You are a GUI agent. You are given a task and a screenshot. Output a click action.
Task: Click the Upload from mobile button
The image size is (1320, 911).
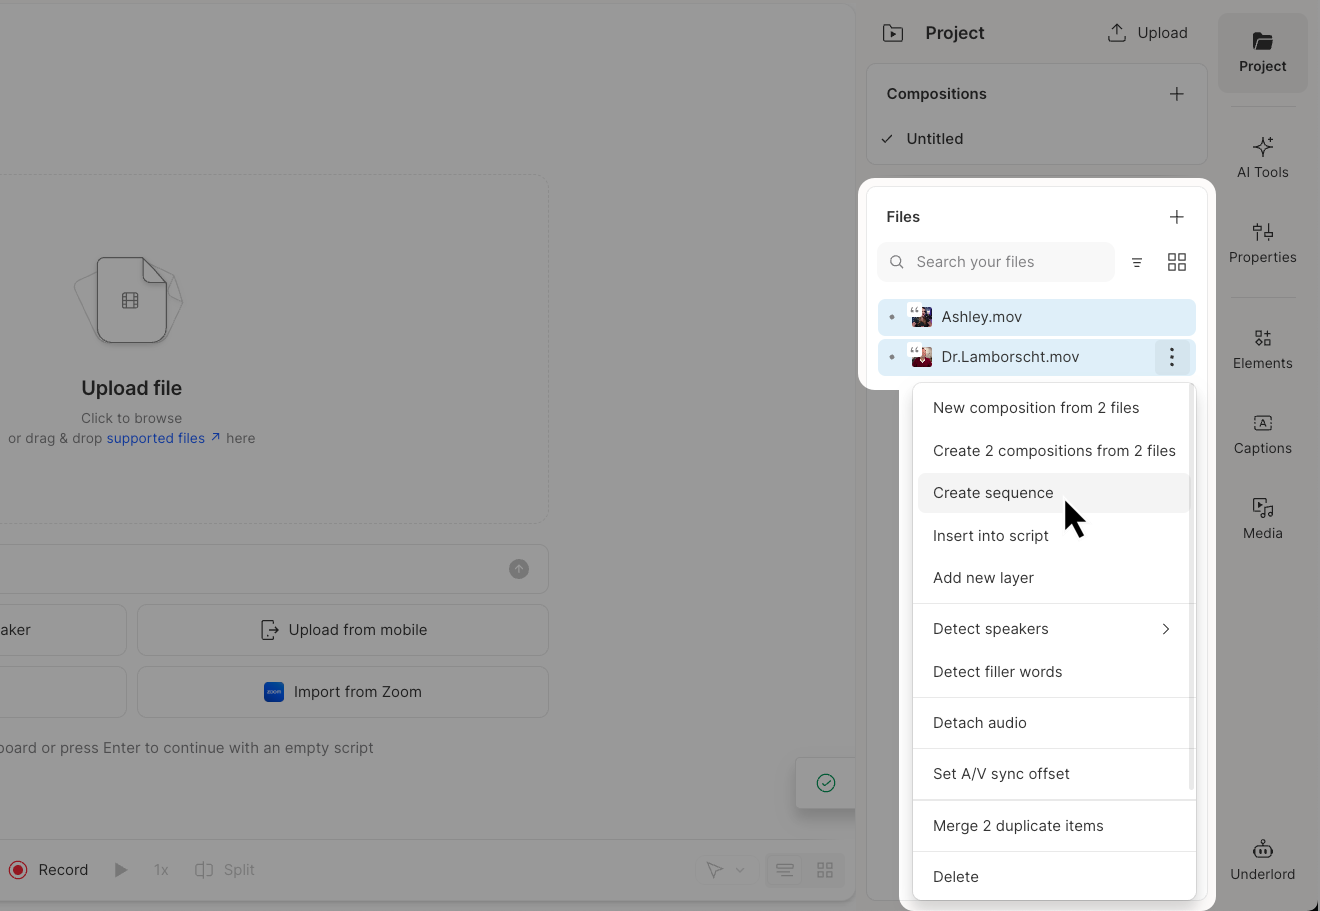(x=342, y=630)
